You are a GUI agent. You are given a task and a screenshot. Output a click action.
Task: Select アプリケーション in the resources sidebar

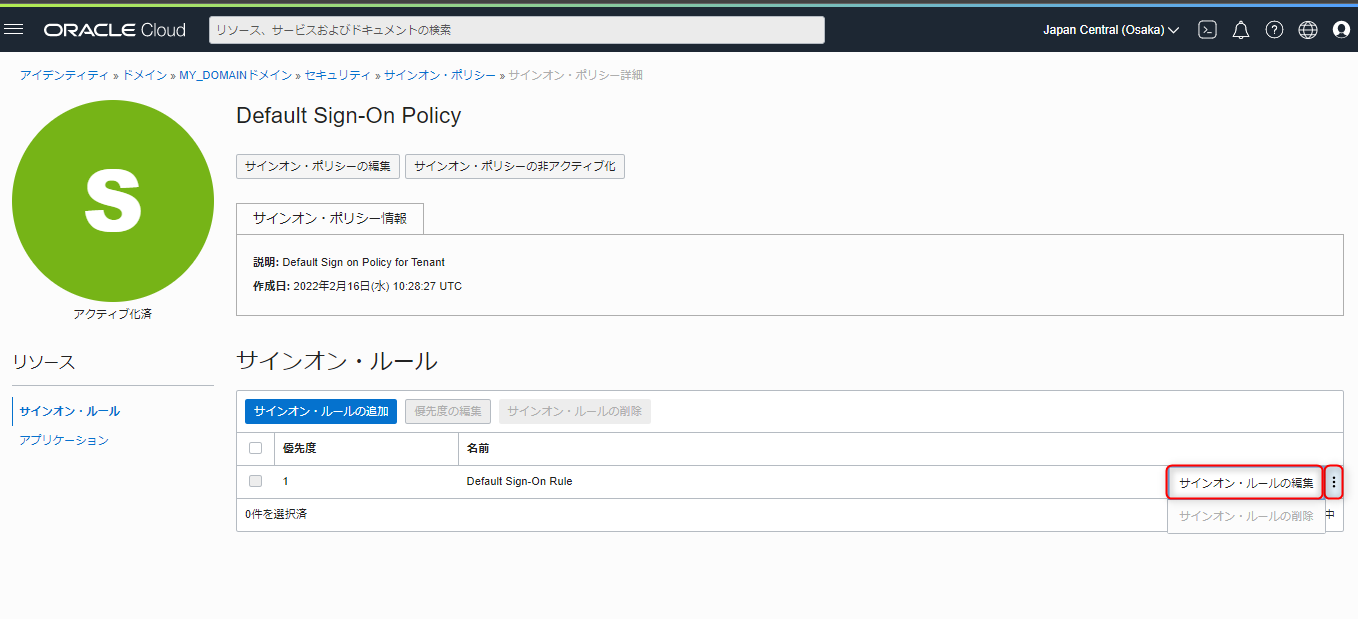click(x=64, y=440)
